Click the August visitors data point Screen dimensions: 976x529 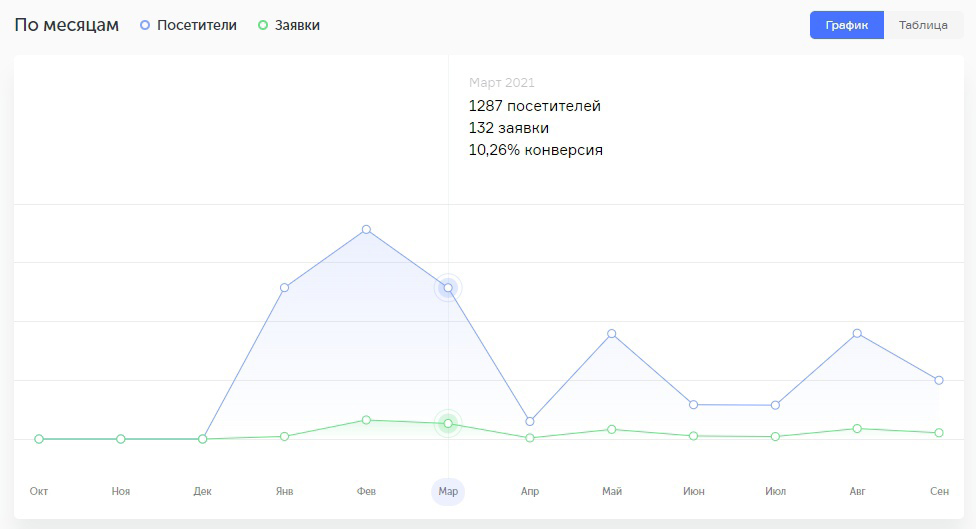tap(857, 334)
